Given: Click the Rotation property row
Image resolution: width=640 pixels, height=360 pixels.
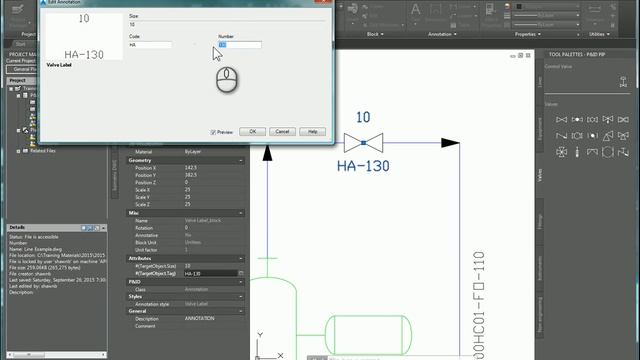Looking at the screenshot, I should coord(186,228).
